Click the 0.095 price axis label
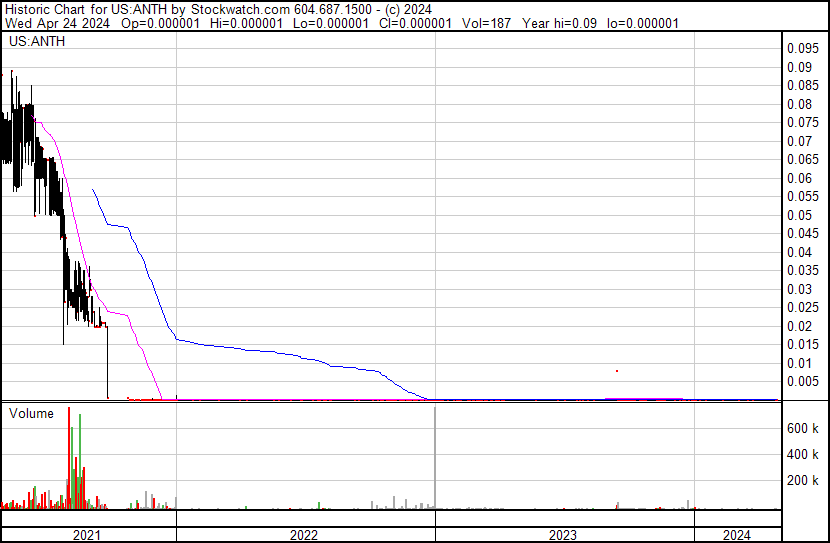The height and width of the screenshot is (543, 830). pos(803,49)
